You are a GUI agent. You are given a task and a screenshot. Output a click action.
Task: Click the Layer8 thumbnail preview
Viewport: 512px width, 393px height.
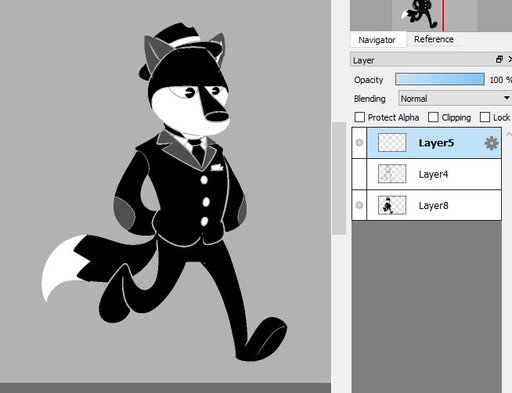pos(392,205)
